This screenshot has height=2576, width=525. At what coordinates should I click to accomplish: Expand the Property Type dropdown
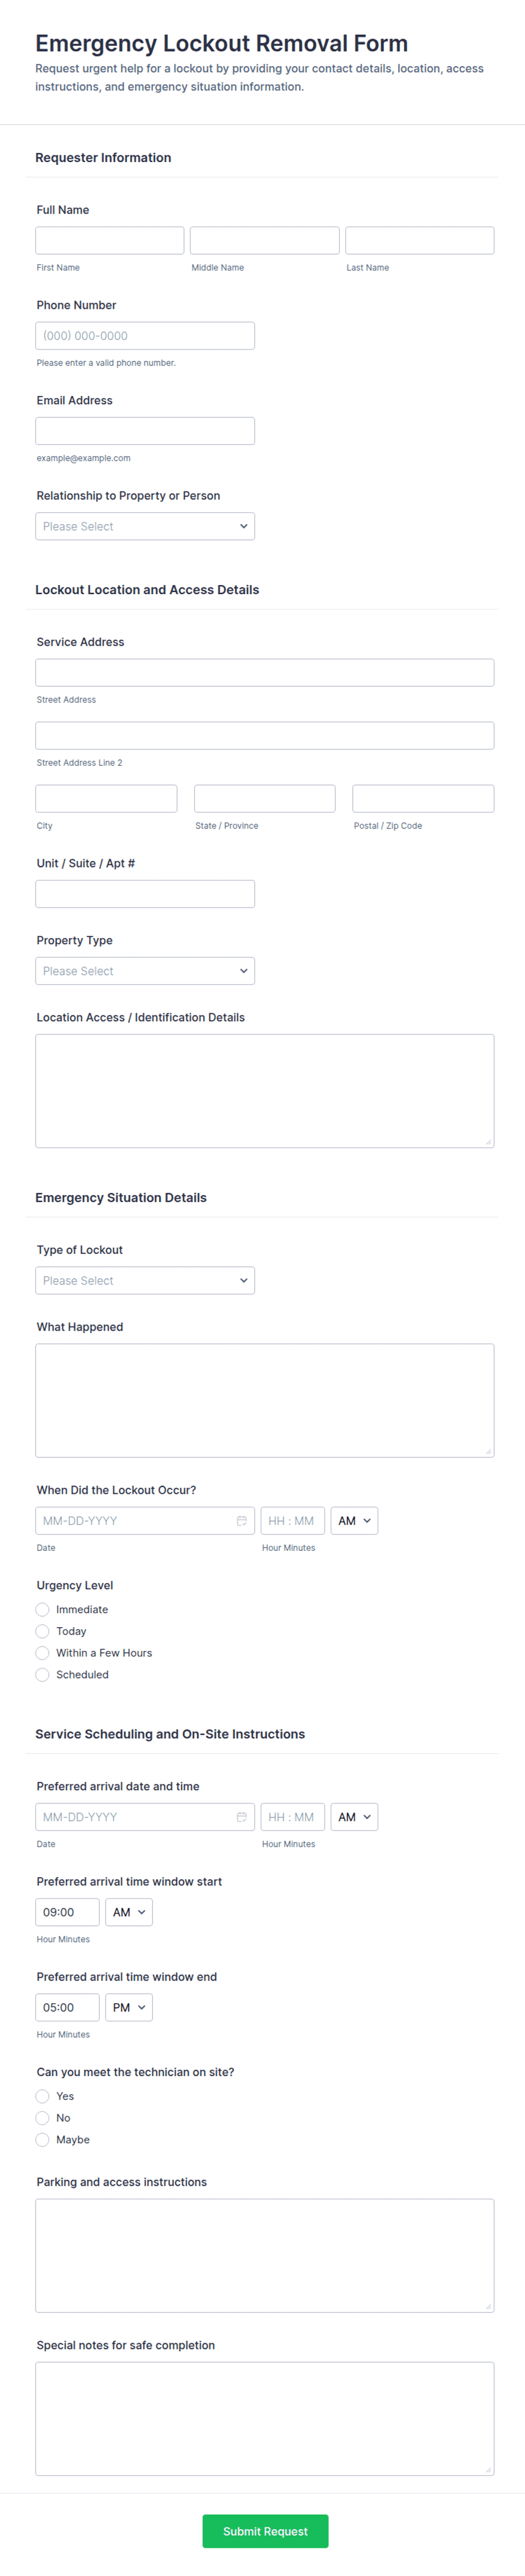[145, 970]
